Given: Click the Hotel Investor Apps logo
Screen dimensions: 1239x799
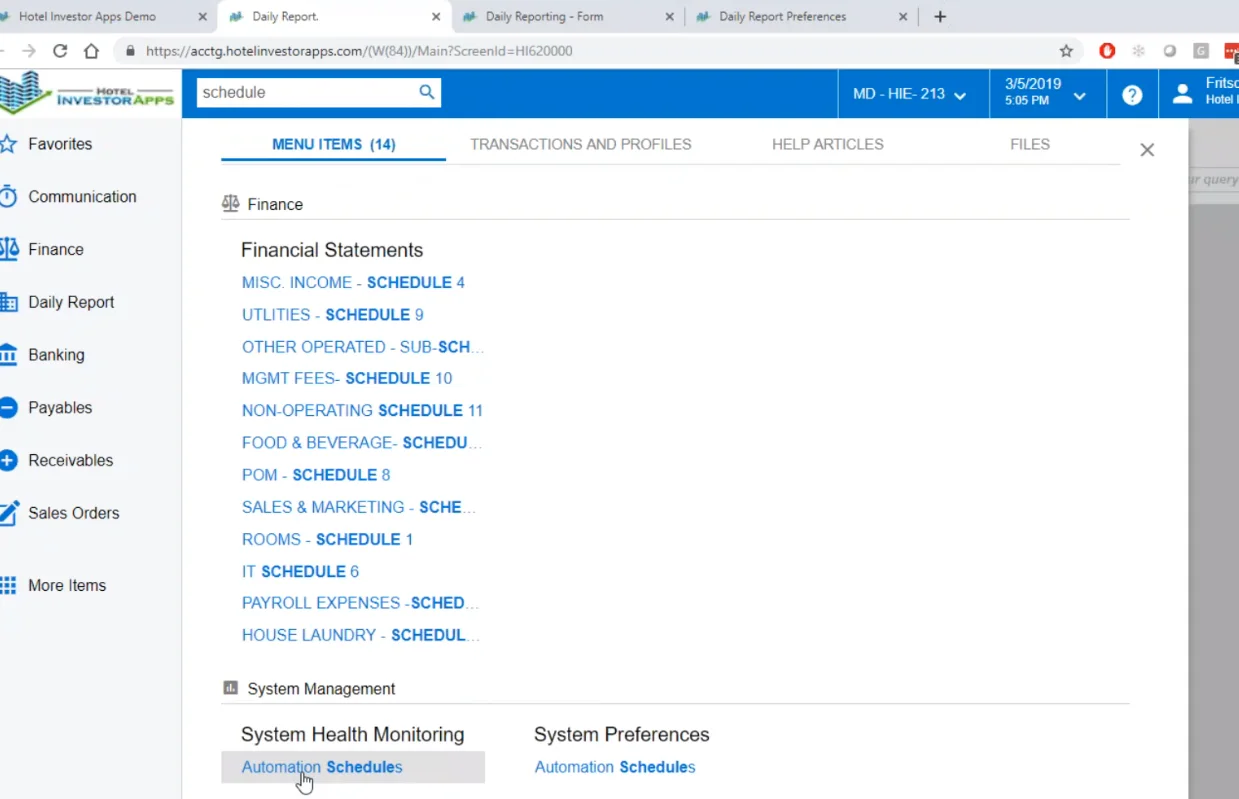Looking at the screenshot, I should coord(88,94).
